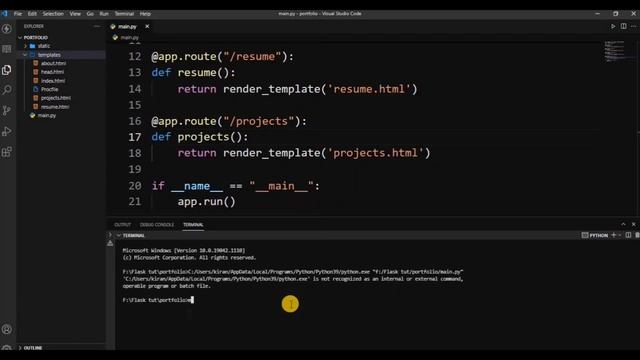The width and height of the screenshot is (640, 360).
Task: Open the Go menu
Action: pos(90,13)
